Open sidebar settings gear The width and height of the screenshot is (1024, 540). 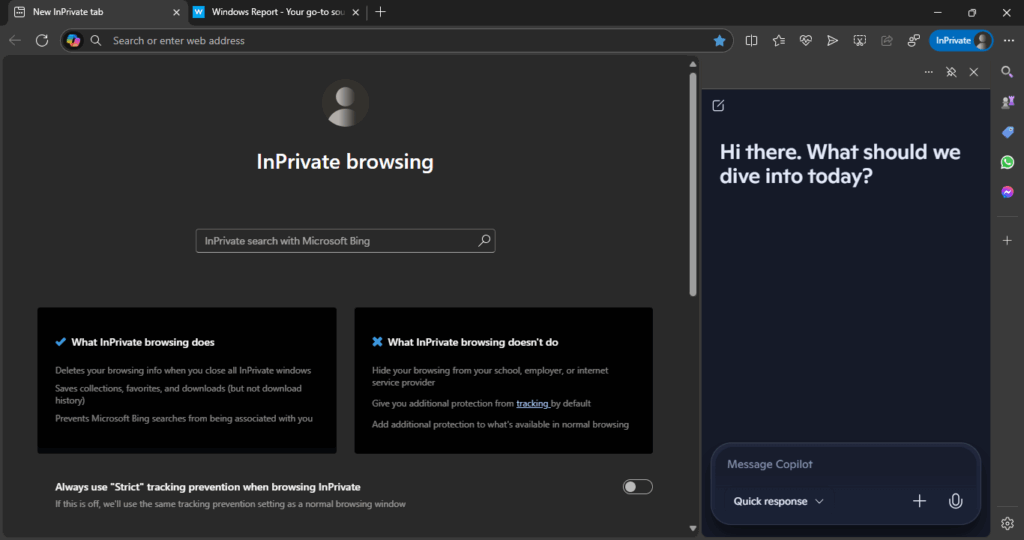tap(1007, 523)
